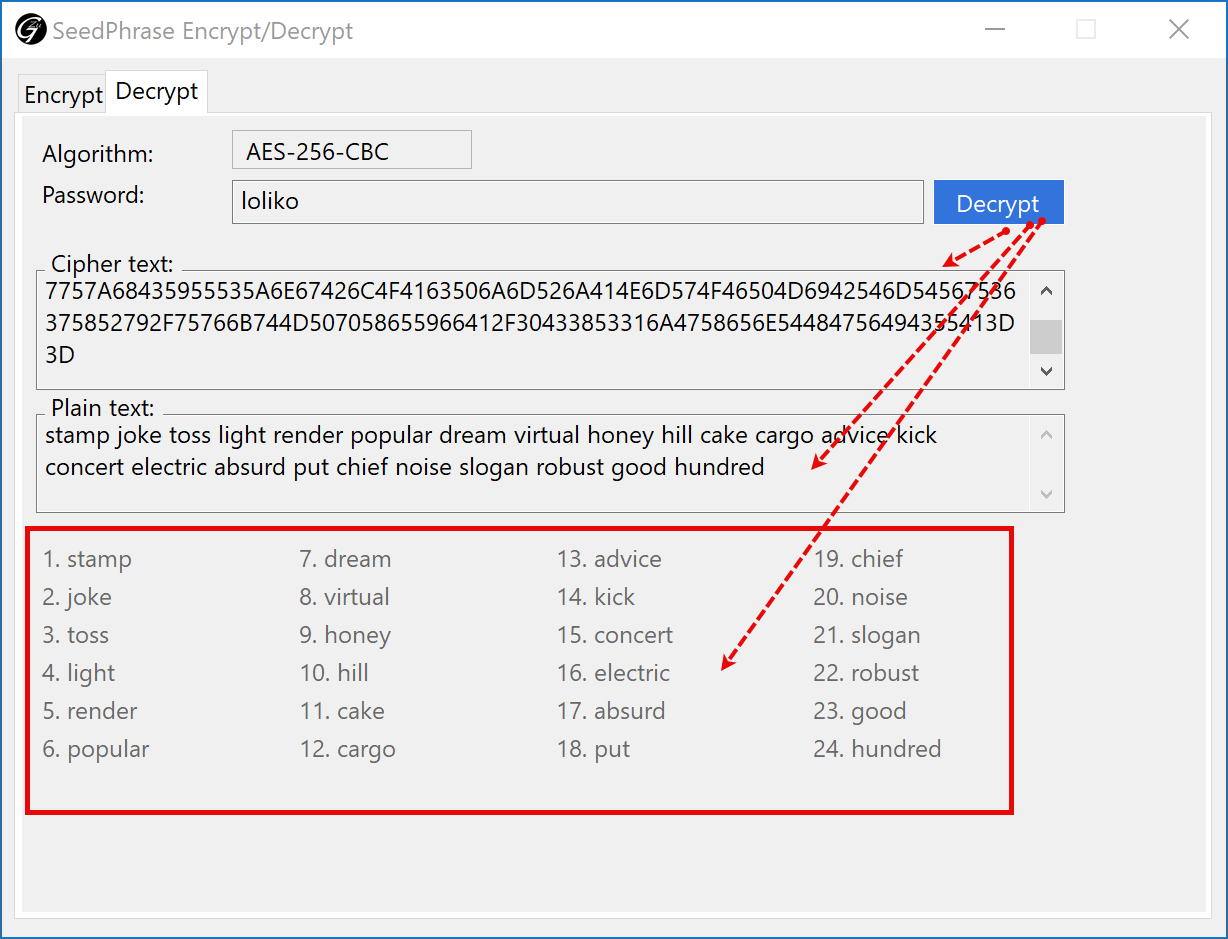Click the word label '12. cargo'
Image resolution: width=1228 pixels, height=939 pixels.
tap(348, 749)
